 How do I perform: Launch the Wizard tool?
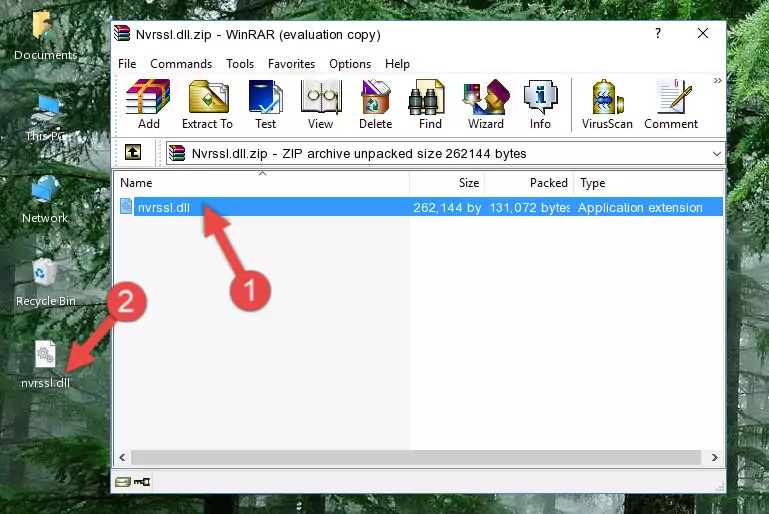pyautogui.click(x=486, y=104)
